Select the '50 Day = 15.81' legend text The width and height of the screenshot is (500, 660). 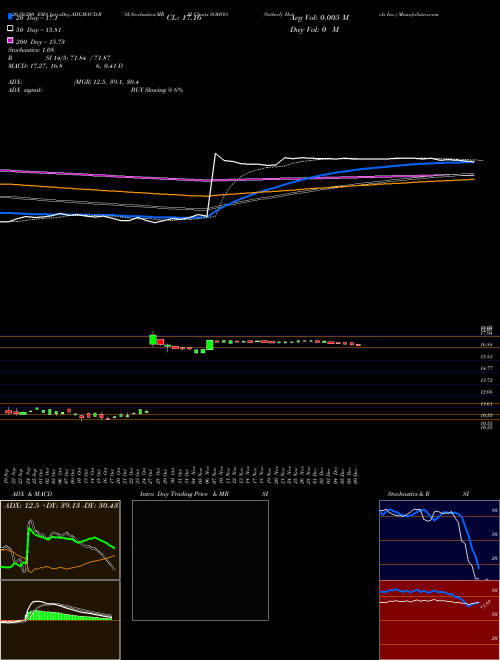point(38,30)
